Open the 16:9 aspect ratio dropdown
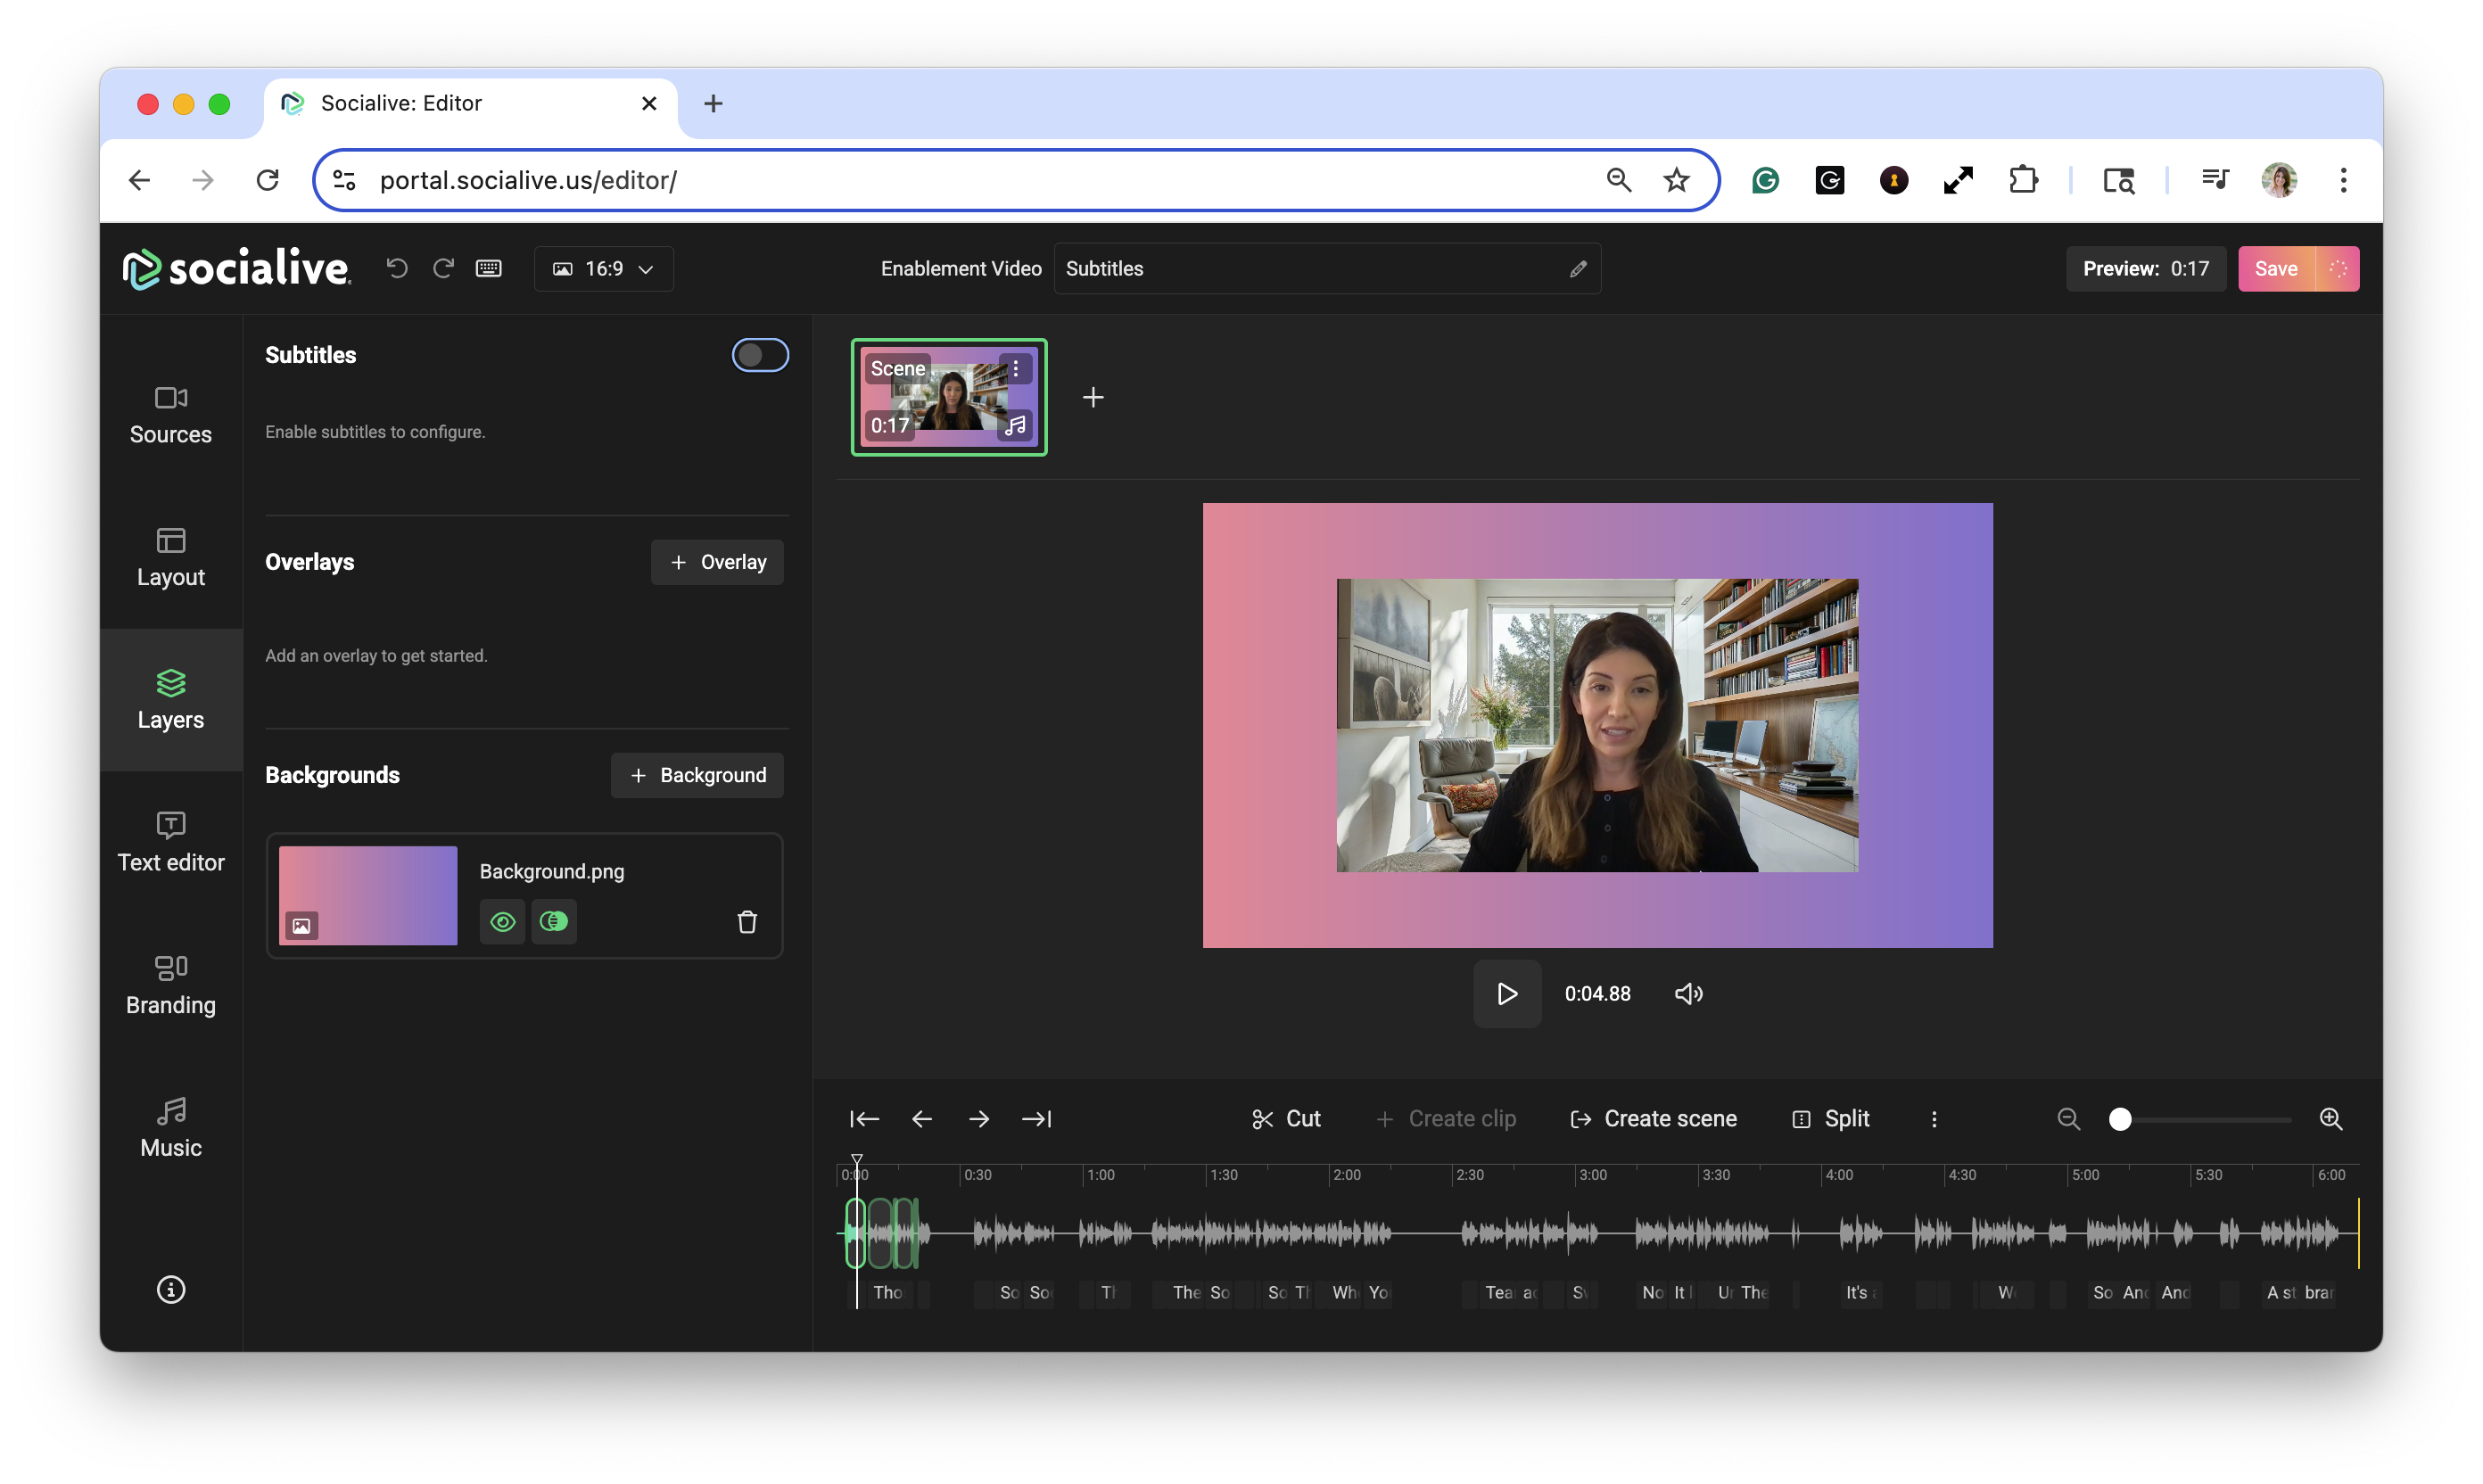Image resolution: width=2483 pixels, height=1484 pixels. 604,269
